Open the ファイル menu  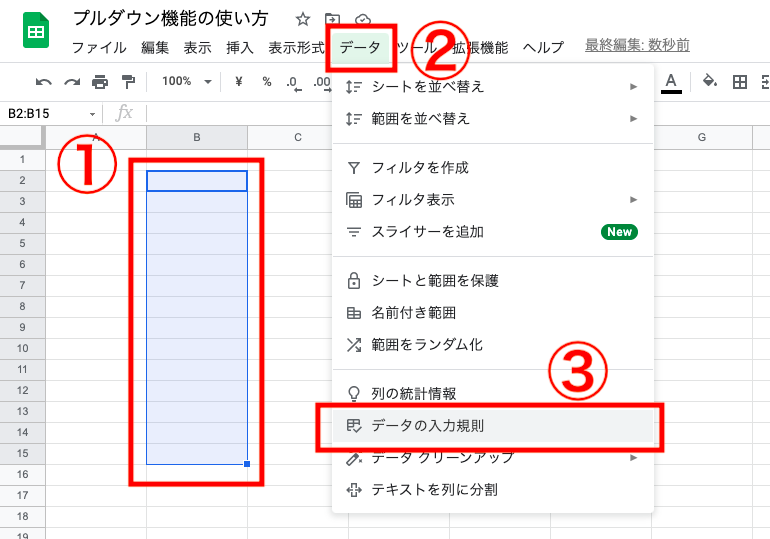tap(99, 48)
